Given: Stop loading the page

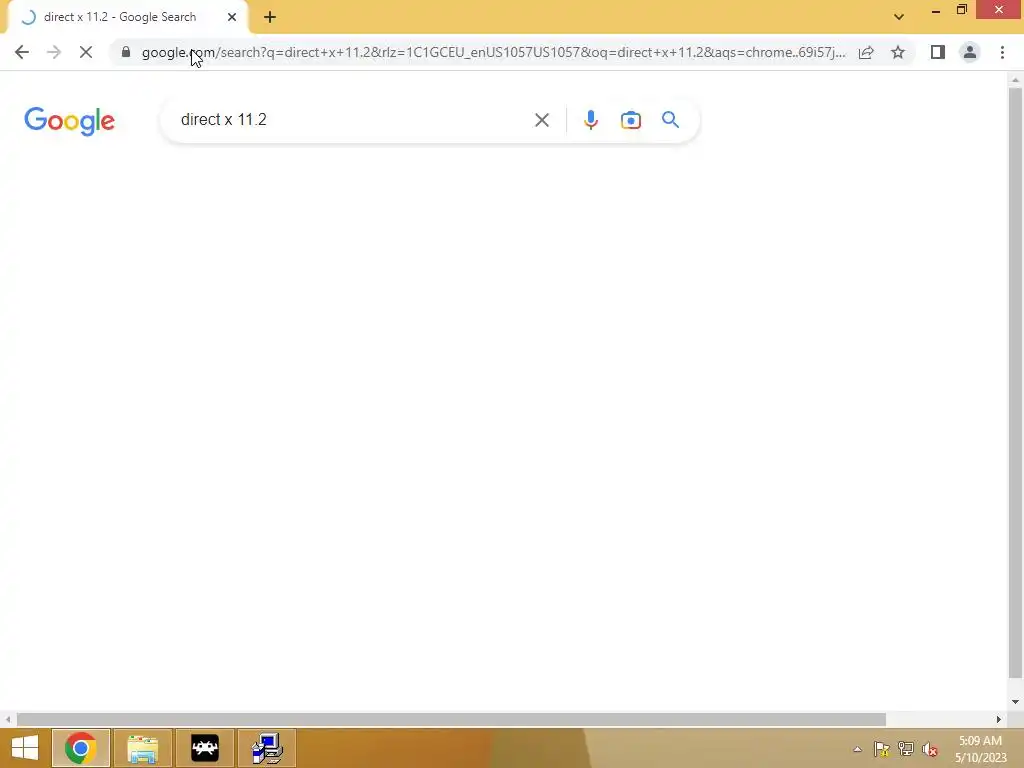Looking at the screenshot, I should click(x=86, y=52).
